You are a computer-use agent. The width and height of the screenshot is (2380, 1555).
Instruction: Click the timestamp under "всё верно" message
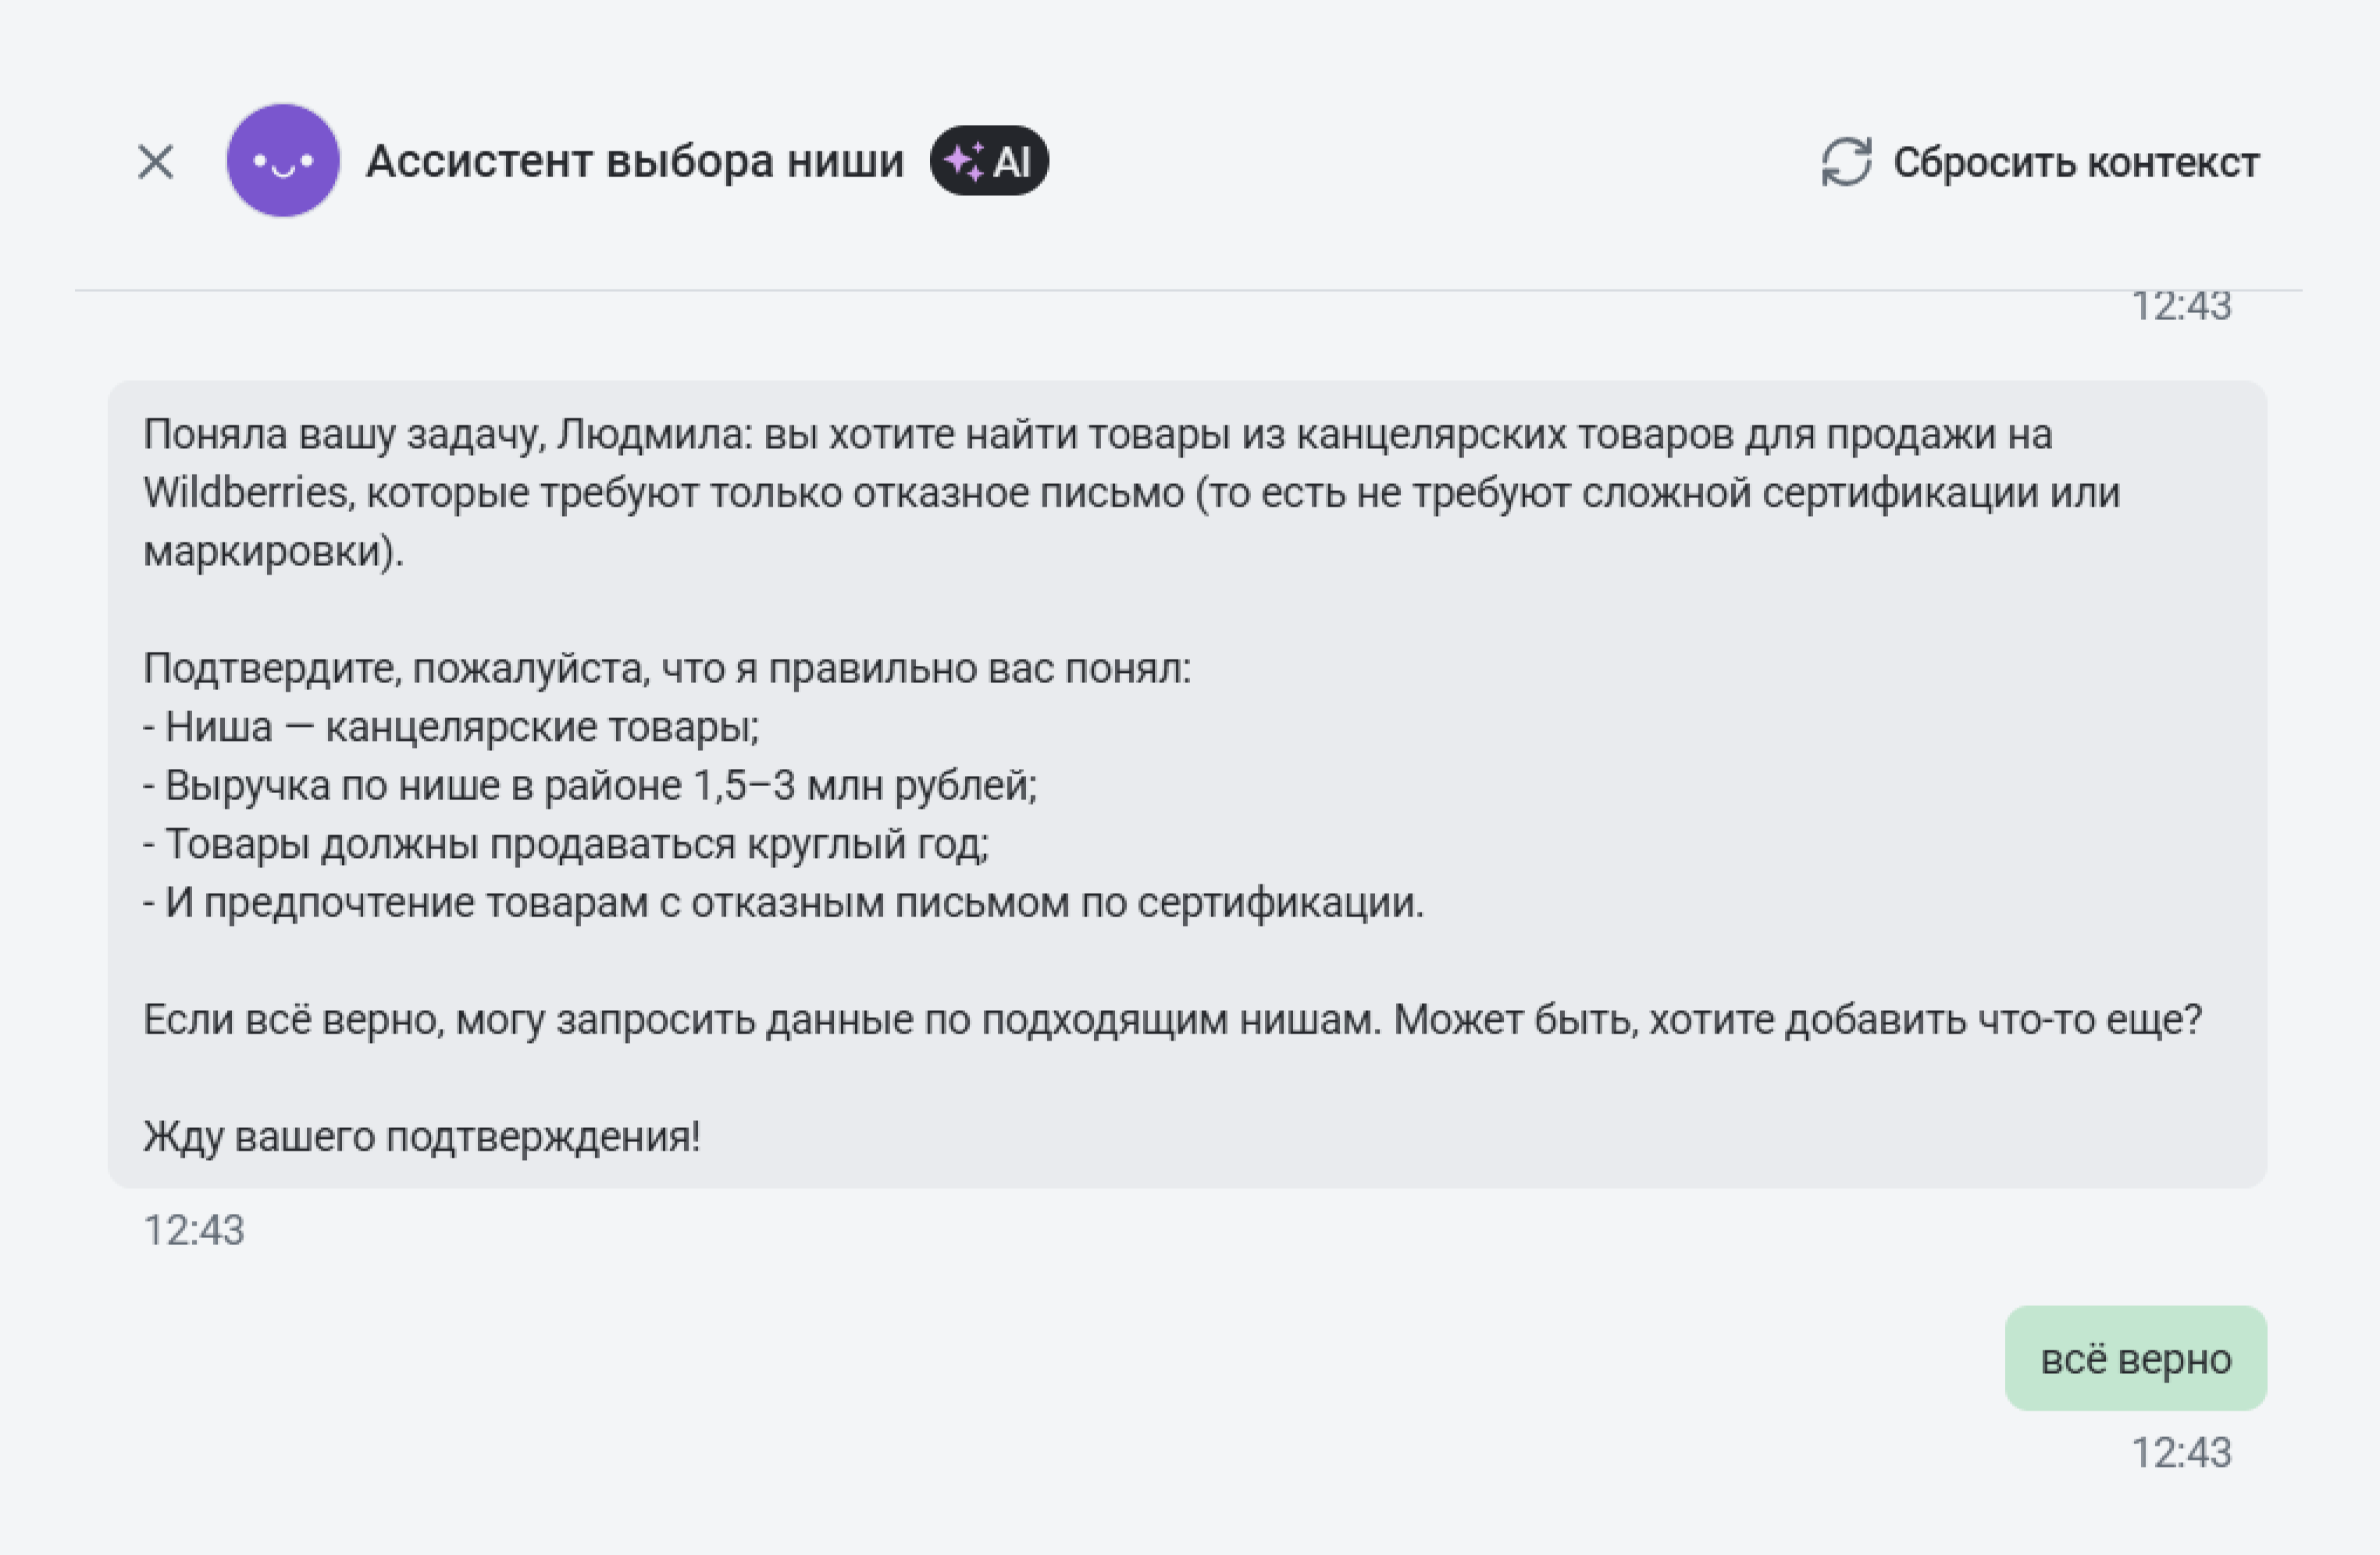click(x=2181, y=1453)
